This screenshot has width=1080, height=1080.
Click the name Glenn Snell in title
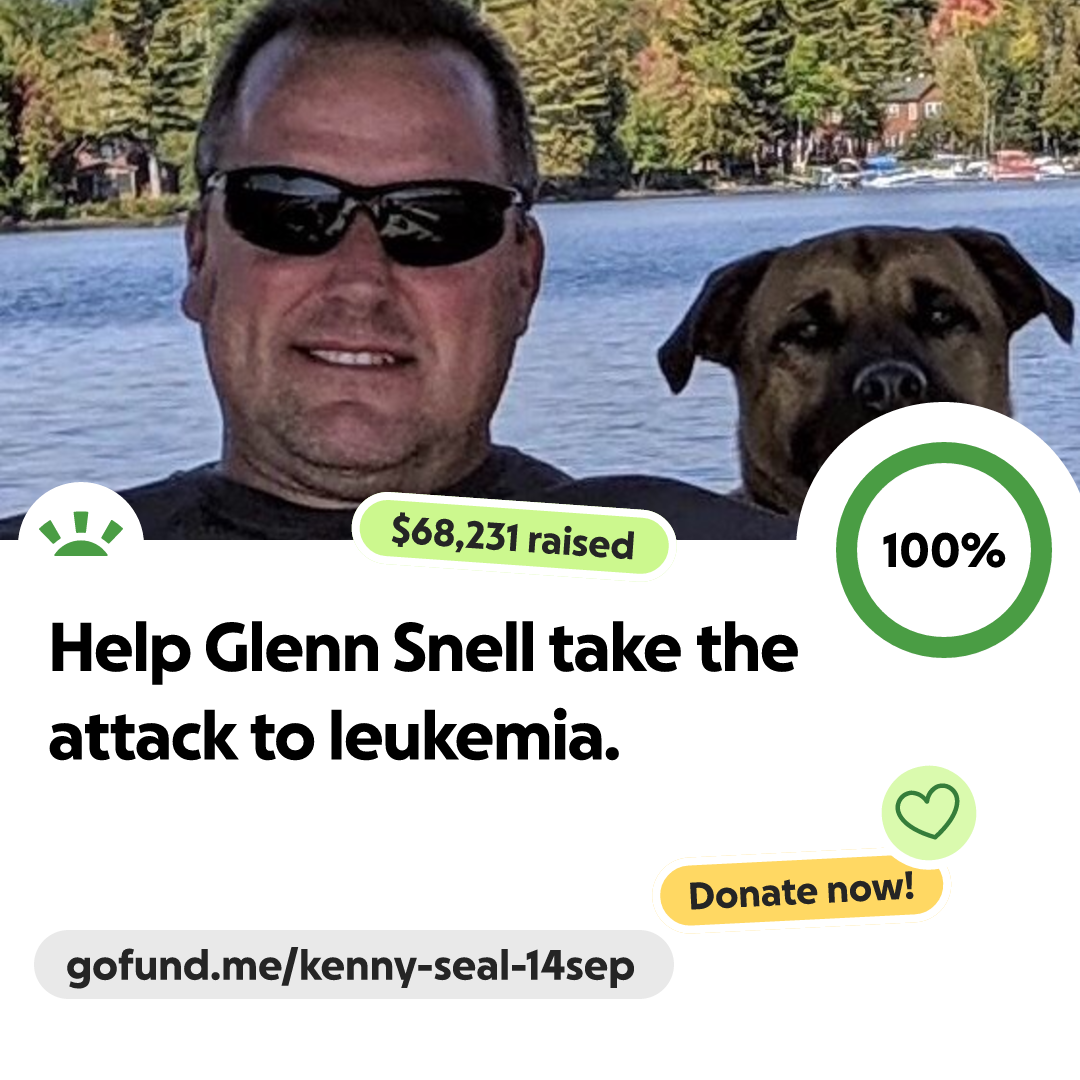click(369, 648)
